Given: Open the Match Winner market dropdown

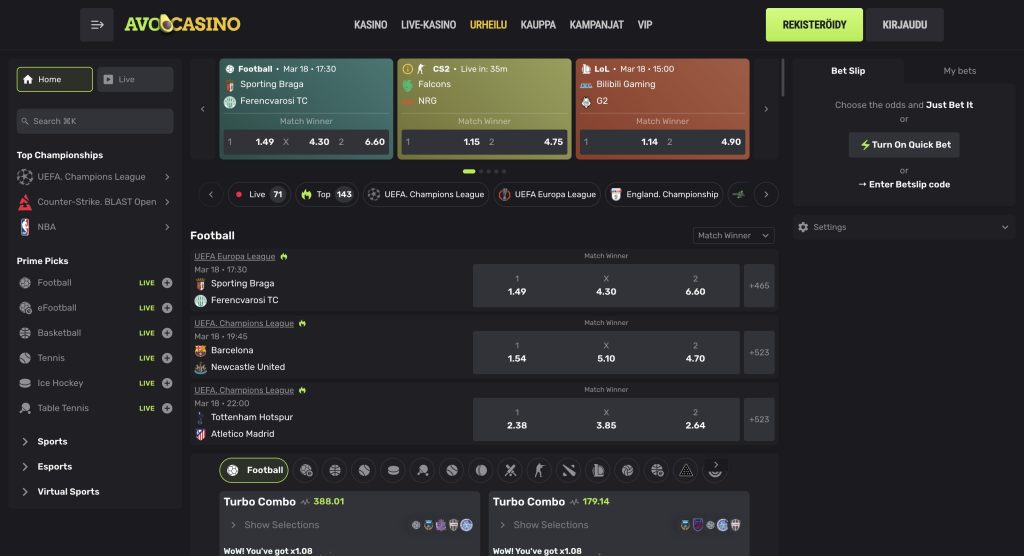Looking at the screenshot, I should (x=733, y=236).
